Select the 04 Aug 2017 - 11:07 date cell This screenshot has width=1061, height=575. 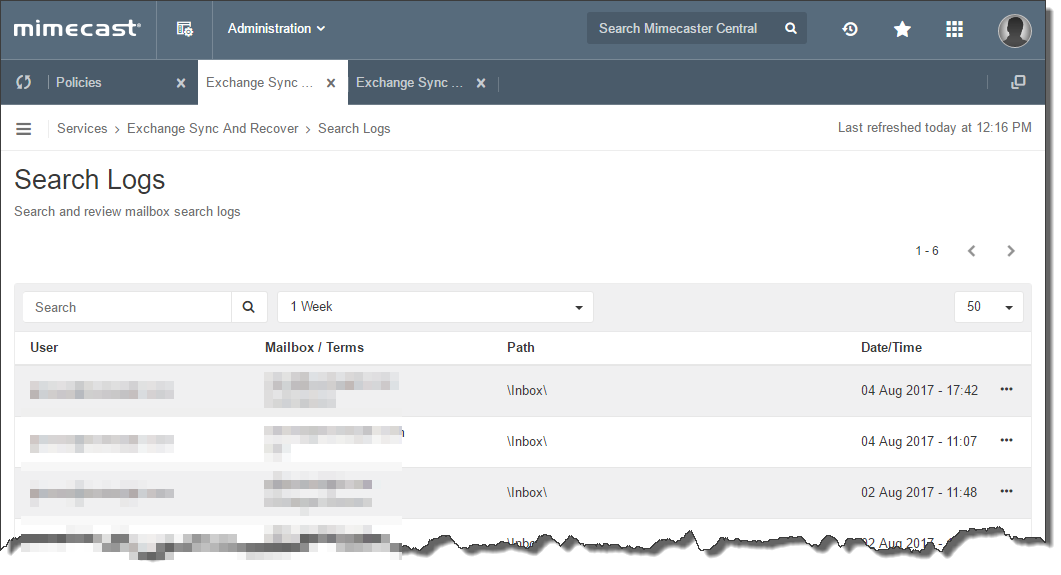tap(919, 442)
